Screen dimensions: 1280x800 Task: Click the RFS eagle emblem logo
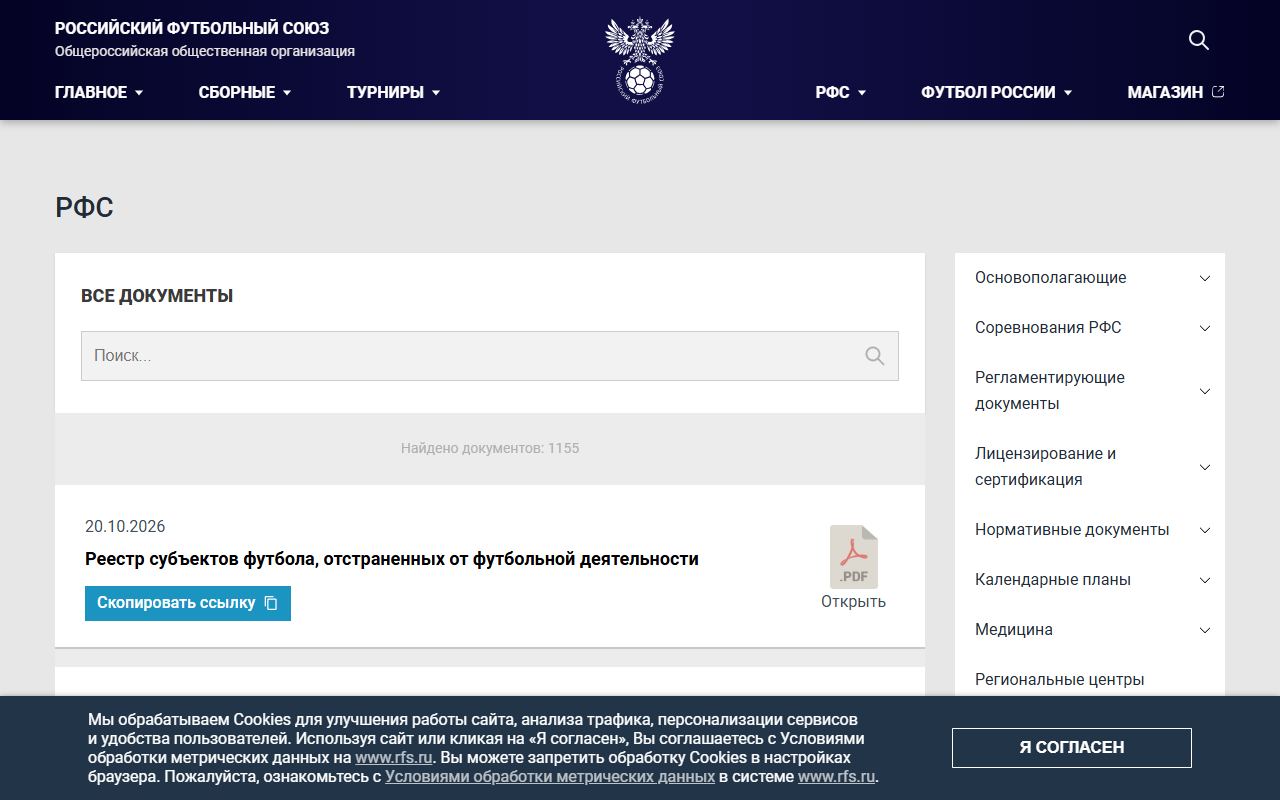click(x=640, y=60)
